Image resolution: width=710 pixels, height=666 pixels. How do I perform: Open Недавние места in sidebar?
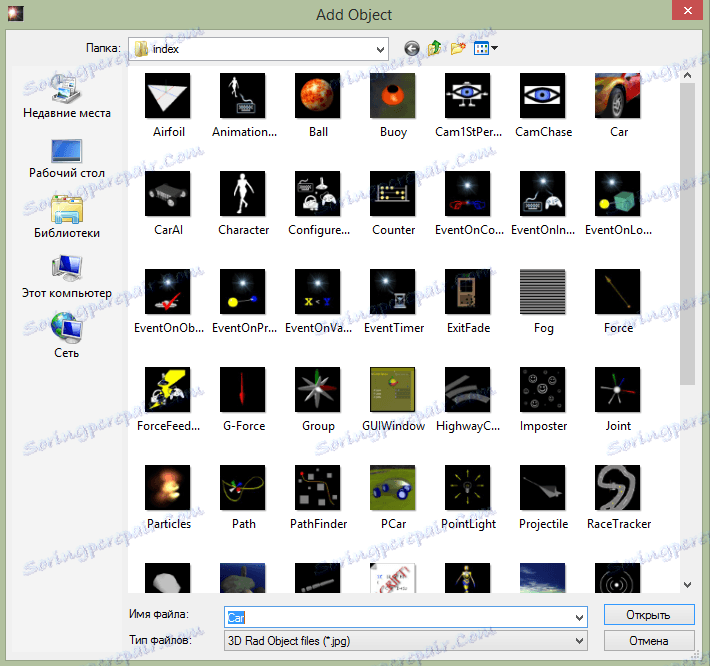tap(67, 96)
